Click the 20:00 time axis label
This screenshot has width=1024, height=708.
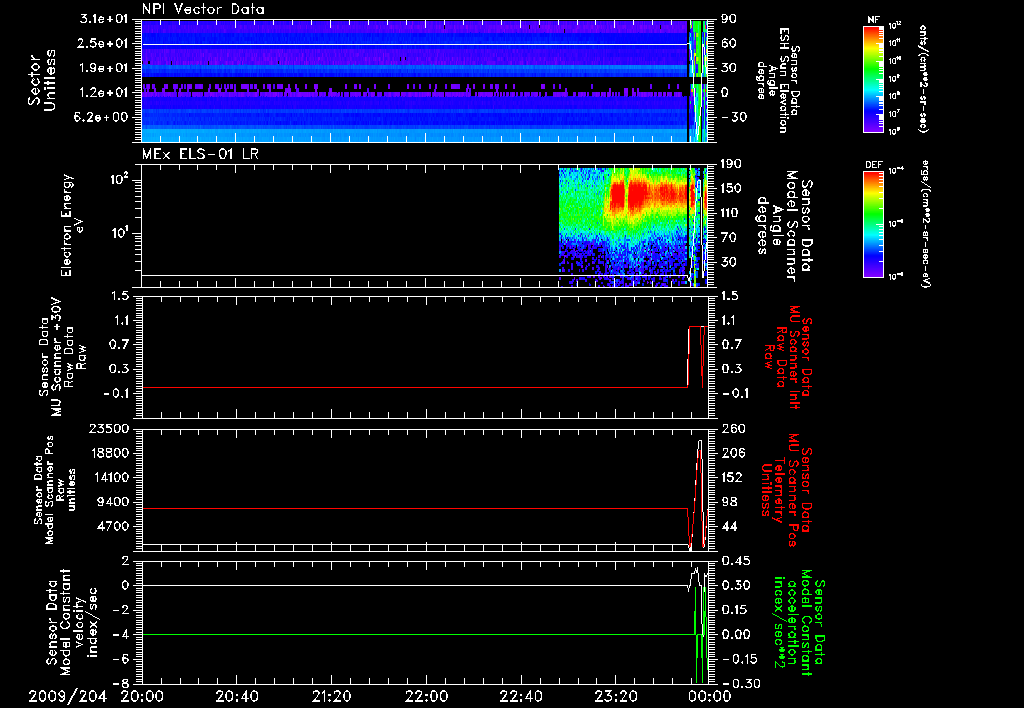[142, 696]
